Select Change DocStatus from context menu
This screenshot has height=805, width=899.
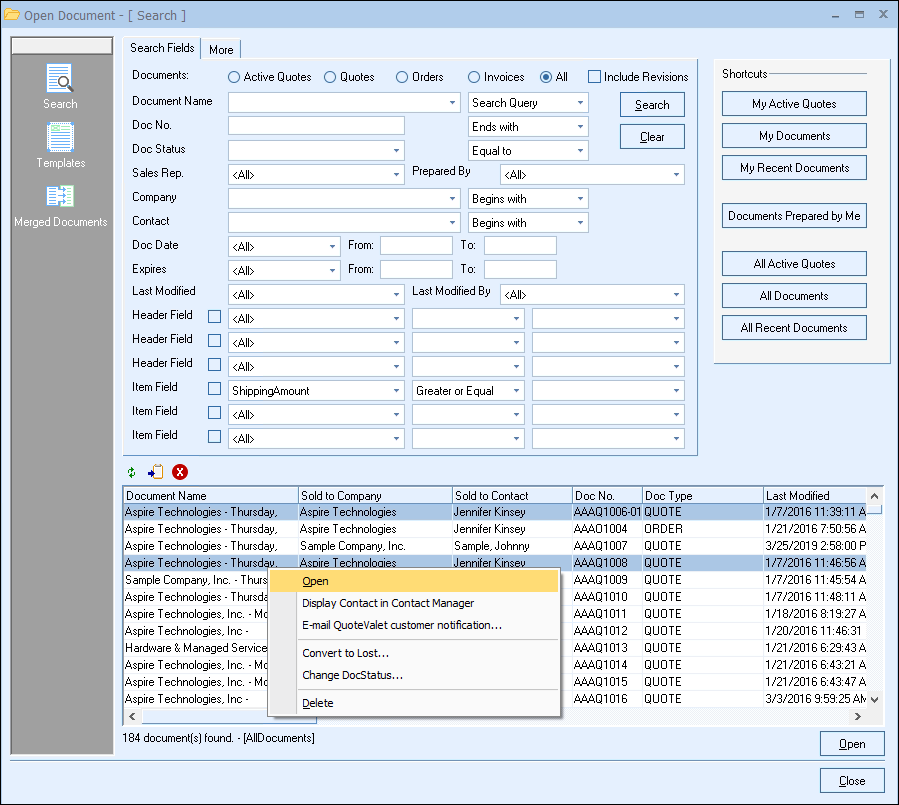tap(352, 675)
